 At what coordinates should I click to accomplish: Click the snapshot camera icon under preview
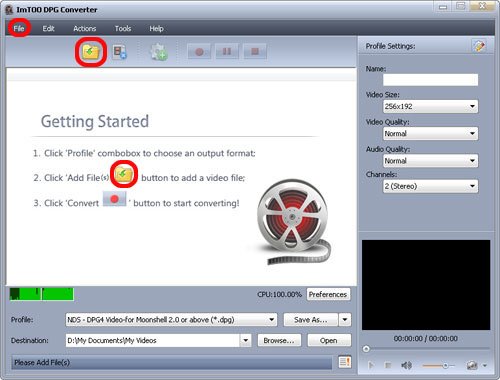point(472,366)
